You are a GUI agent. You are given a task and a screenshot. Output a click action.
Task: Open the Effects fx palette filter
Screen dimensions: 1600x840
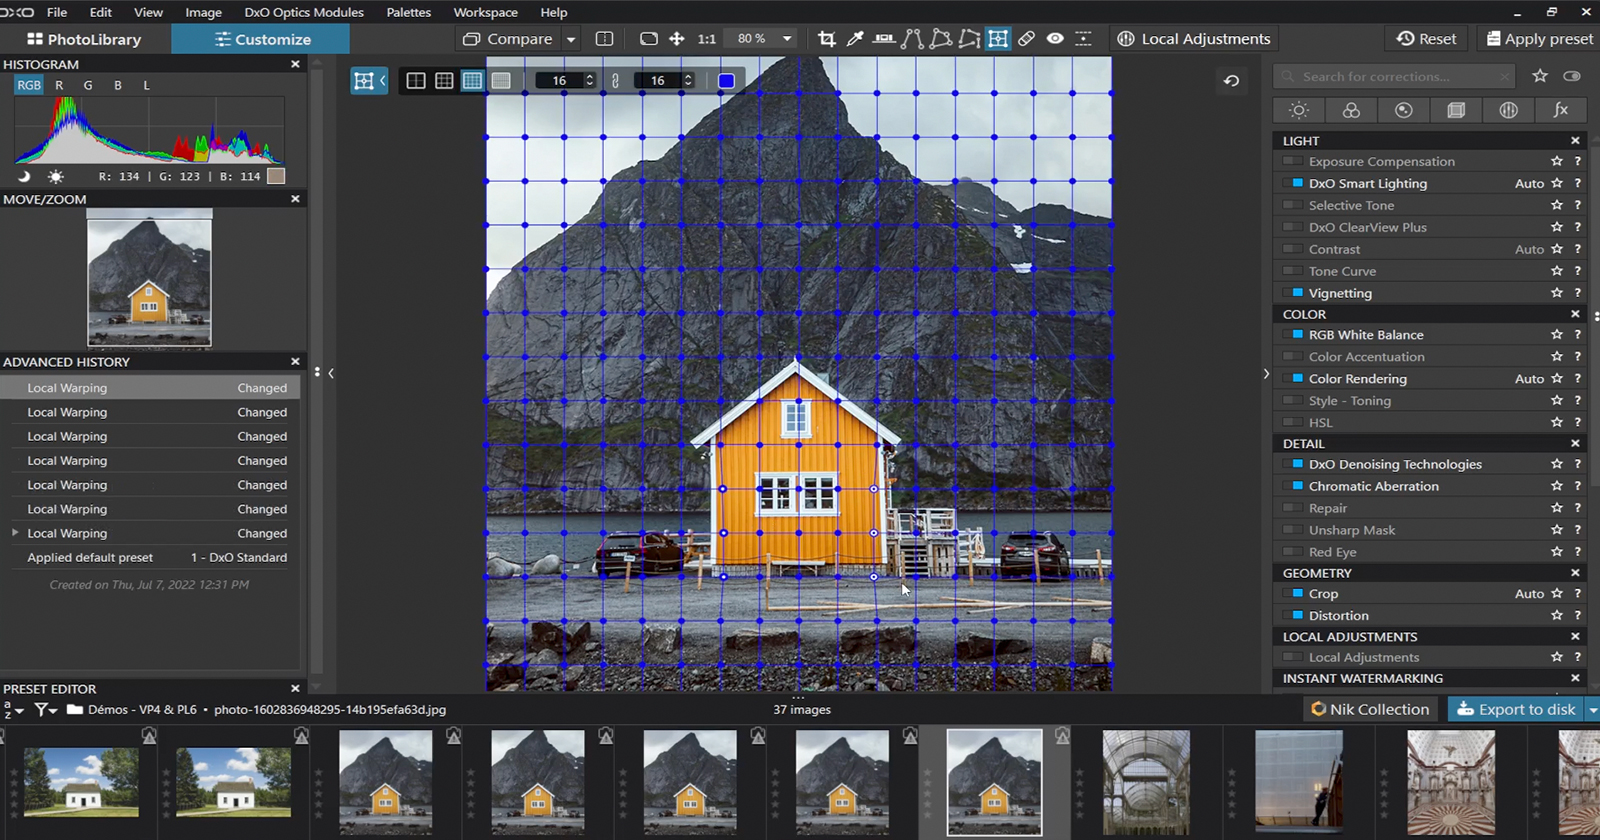click(x=1560, y=110)
